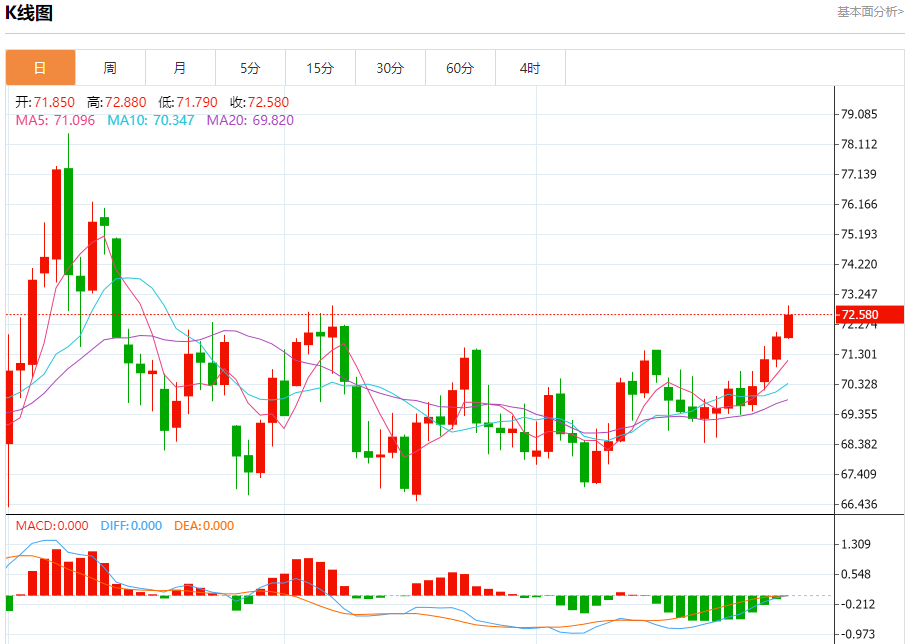Screen dimensions: 909x644
Task: Click the MA10: 70.347 indicator label
Action: coord(151,121)
